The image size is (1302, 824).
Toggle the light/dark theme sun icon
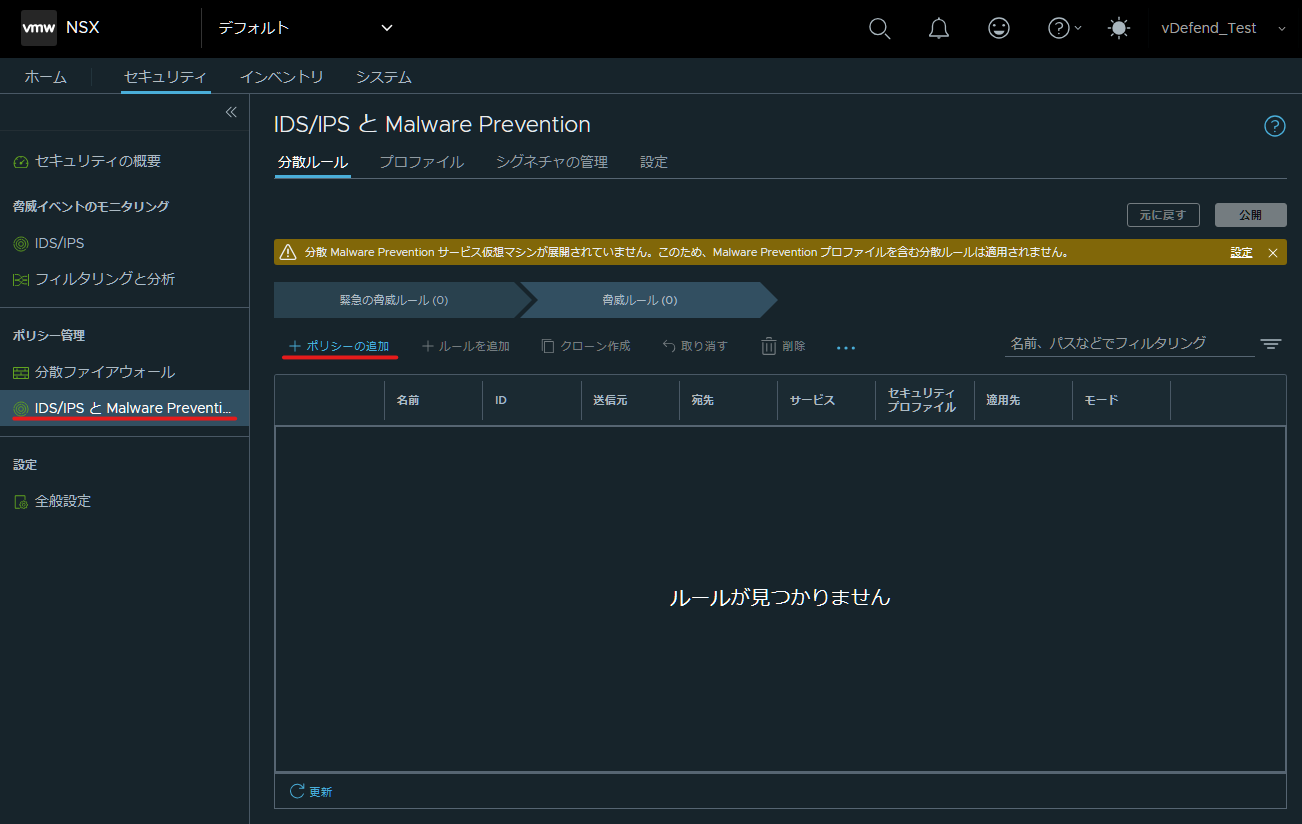click(x=1119, y=28)
